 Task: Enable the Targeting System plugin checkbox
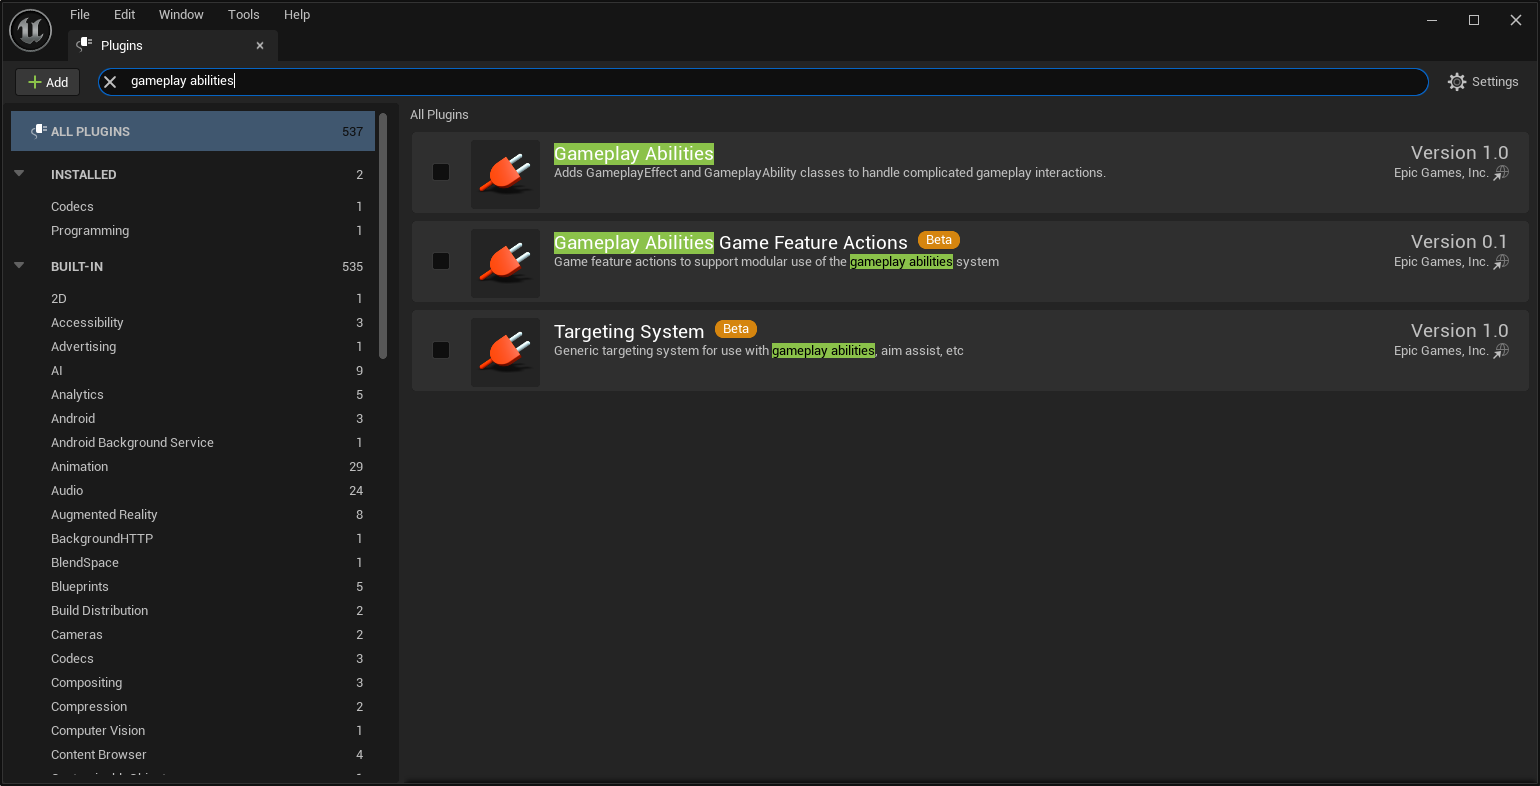(441, 350)
